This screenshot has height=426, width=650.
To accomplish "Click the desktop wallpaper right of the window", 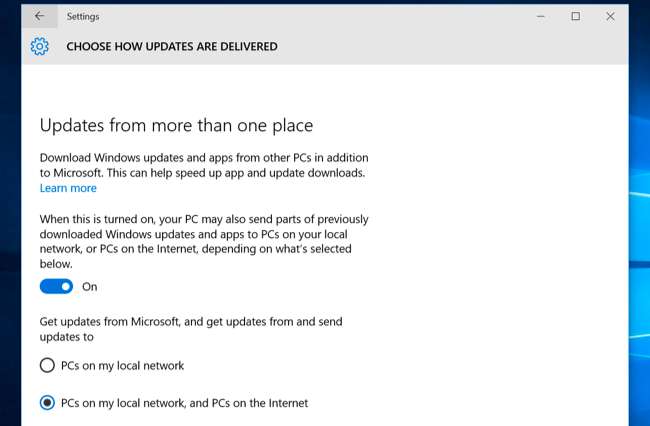I will (x=639, y=250).
